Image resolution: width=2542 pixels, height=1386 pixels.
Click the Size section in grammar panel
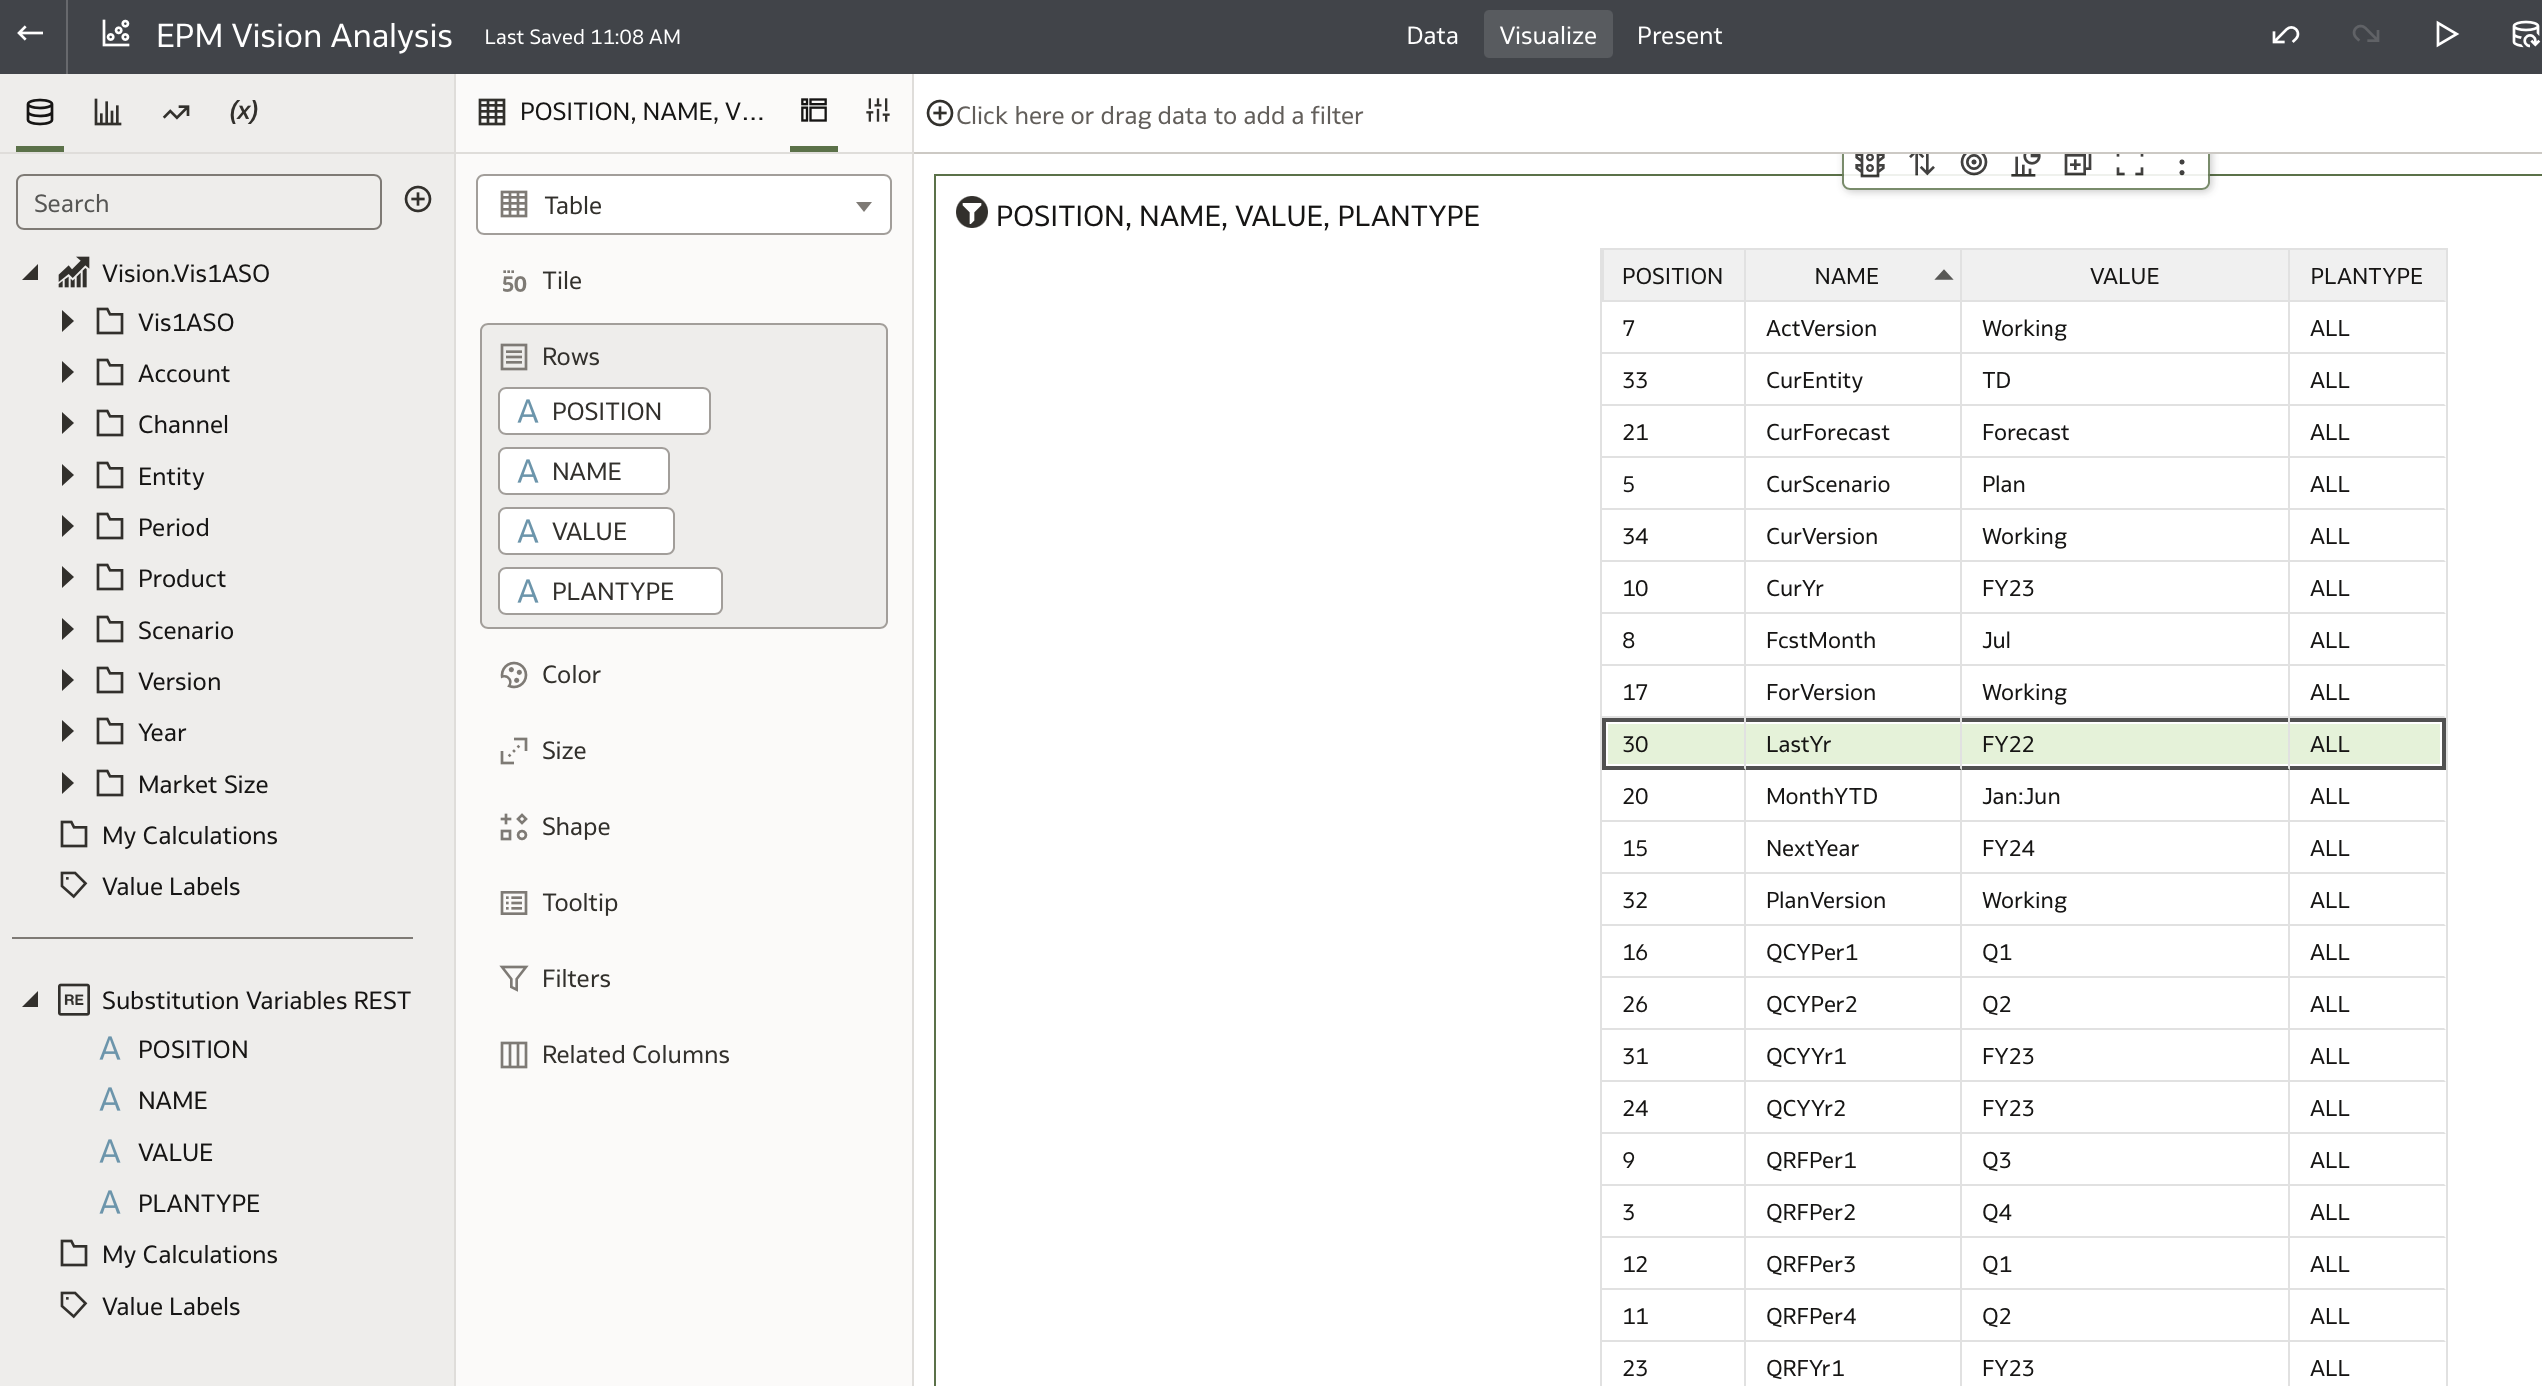543,751
